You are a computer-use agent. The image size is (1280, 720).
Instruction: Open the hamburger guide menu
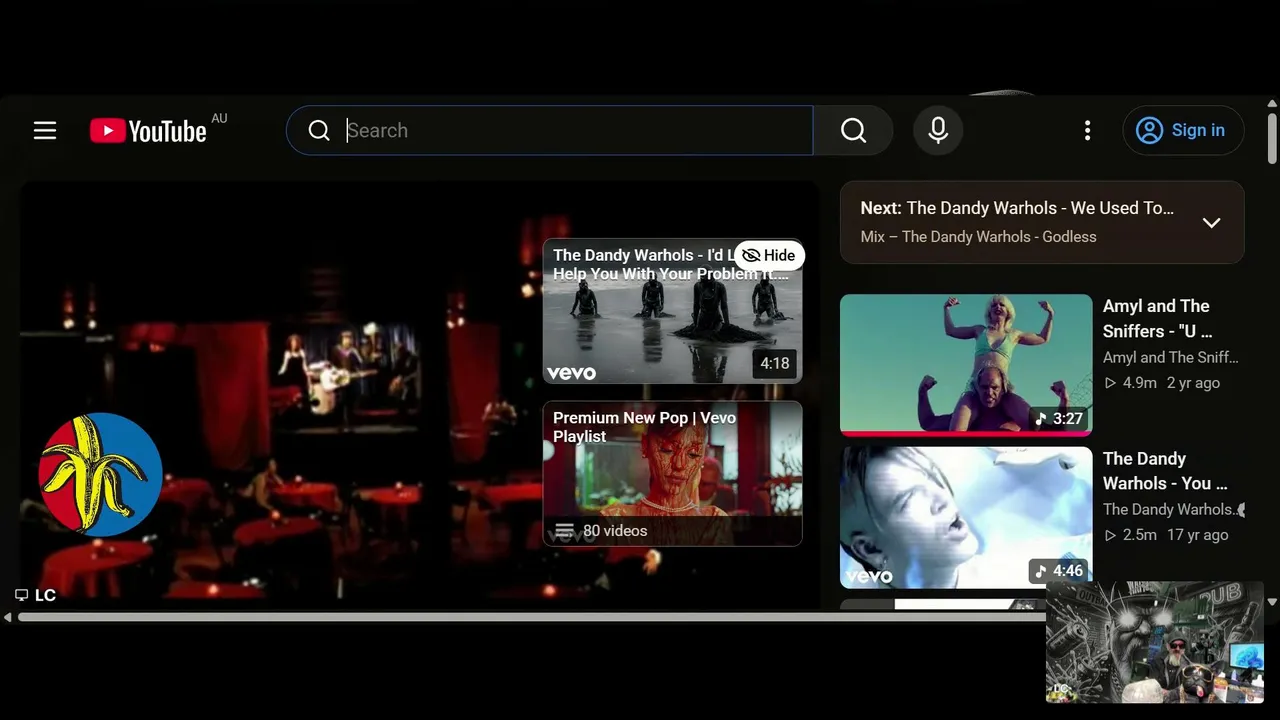(45, 131)
